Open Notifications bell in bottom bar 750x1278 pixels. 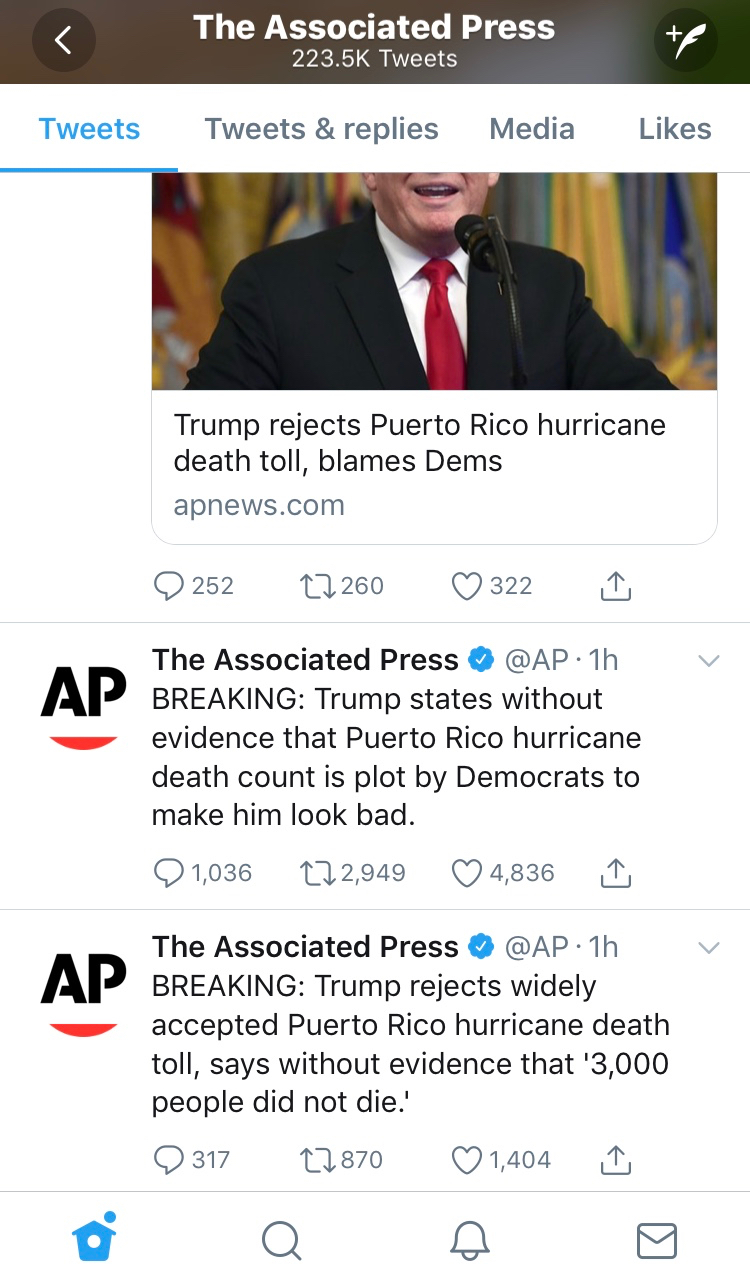coord(469,1240)
